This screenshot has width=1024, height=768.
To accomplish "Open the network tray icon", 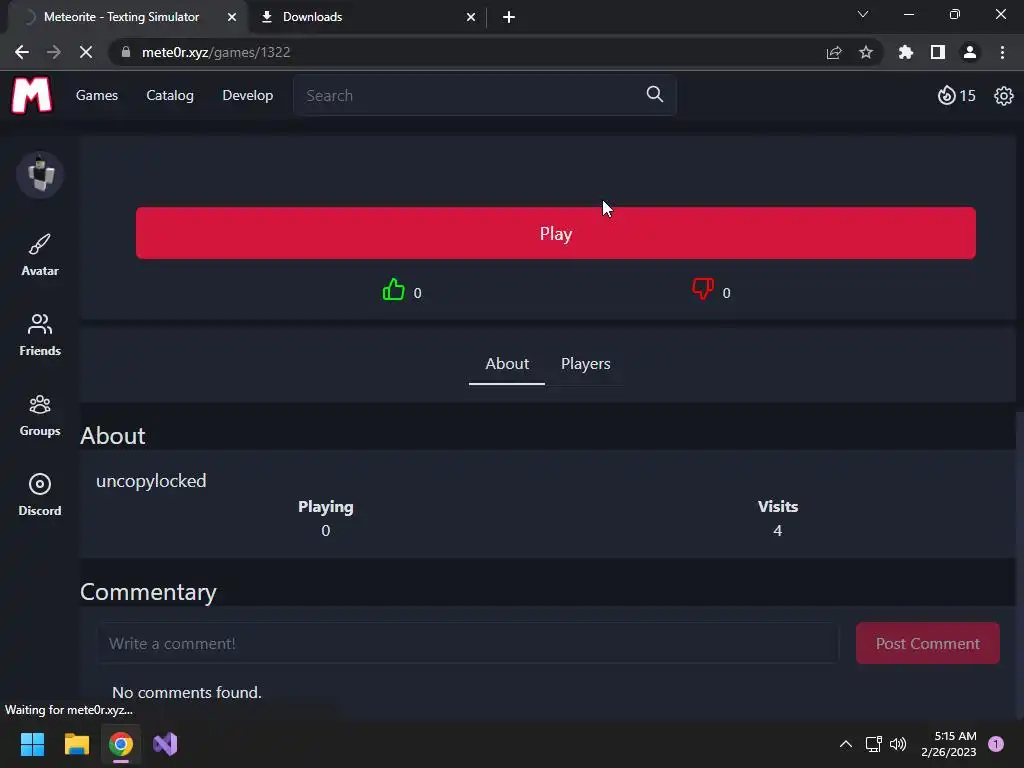I will (873, 744).
